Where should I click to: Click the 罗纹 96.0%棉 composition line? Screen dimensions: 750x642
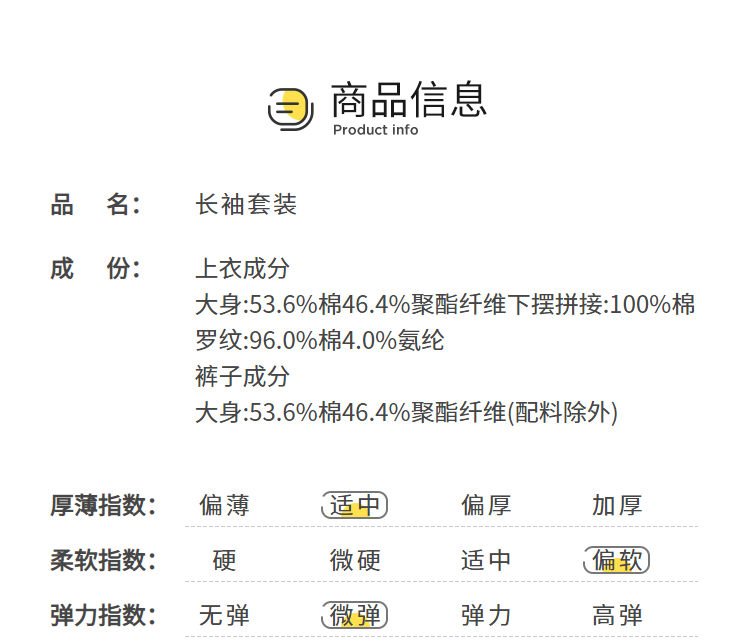point(319,340)
